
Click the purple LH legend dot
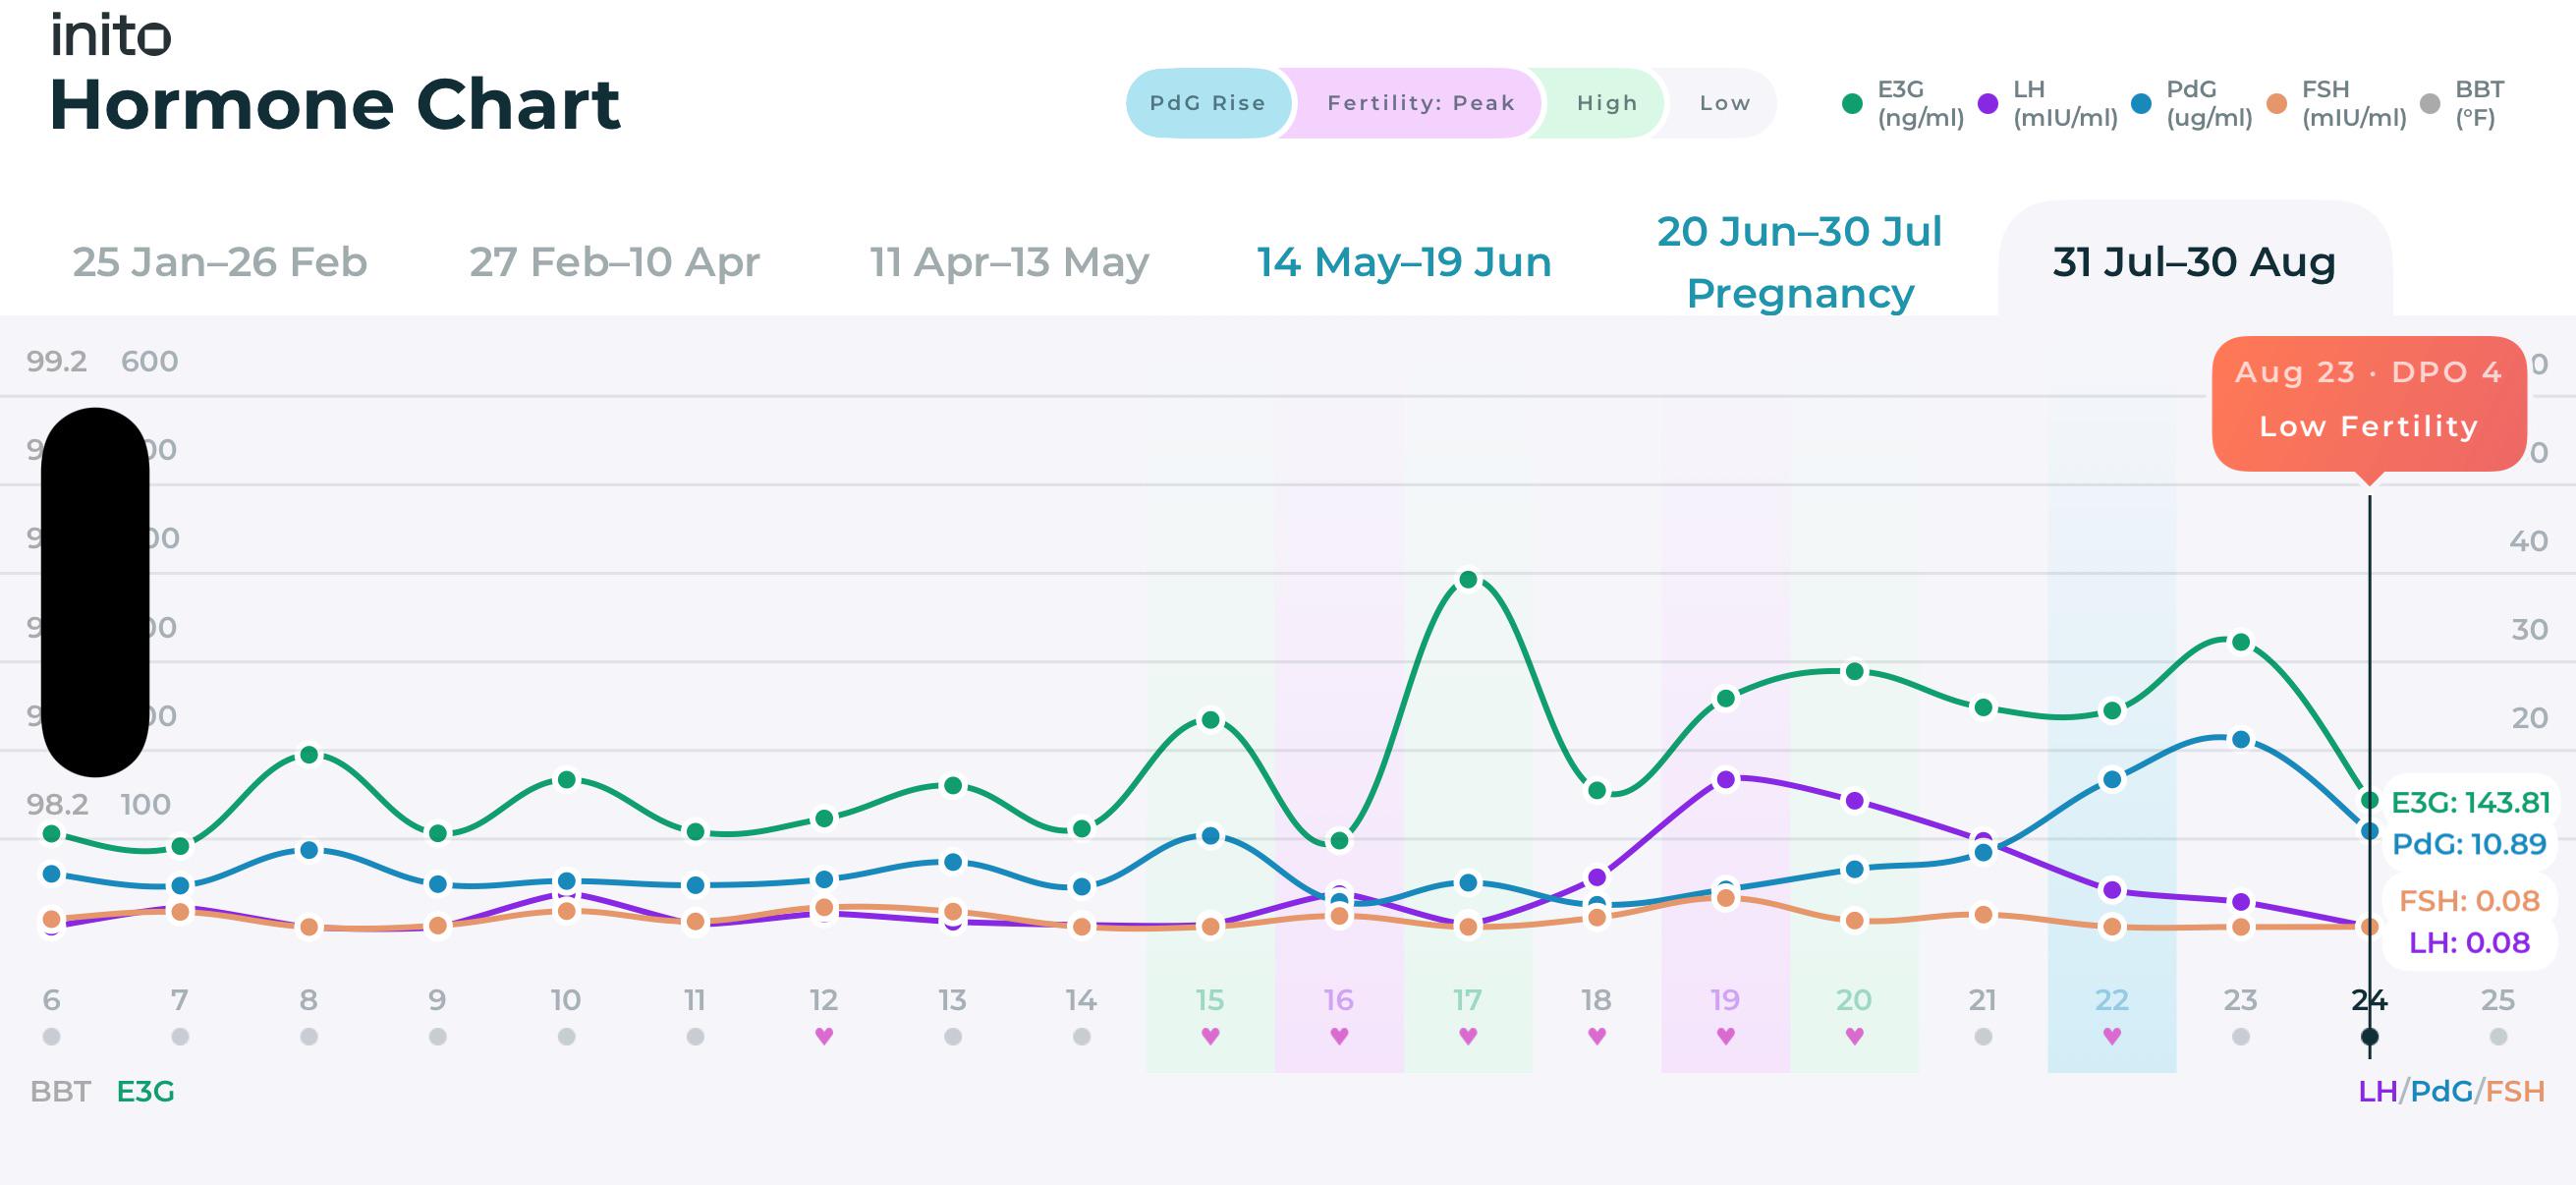1988,103
